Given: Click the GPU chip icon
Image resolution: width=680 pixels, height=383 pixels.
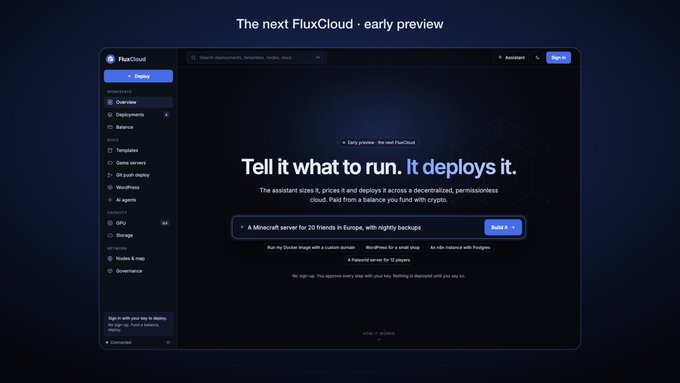Looking at the screenshot, I should 110,223.
